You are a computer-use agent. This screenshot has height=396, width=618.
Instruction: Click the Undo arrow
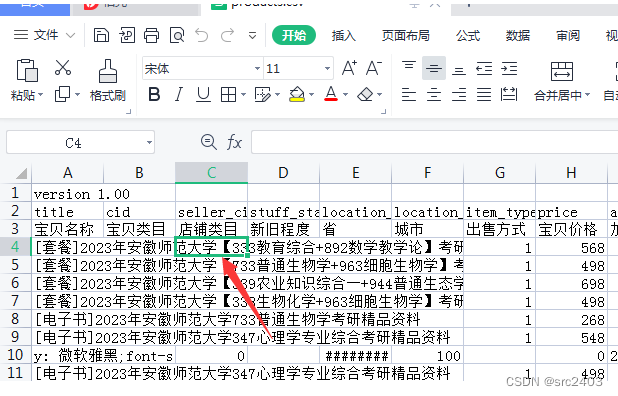(x=202, y=35)
